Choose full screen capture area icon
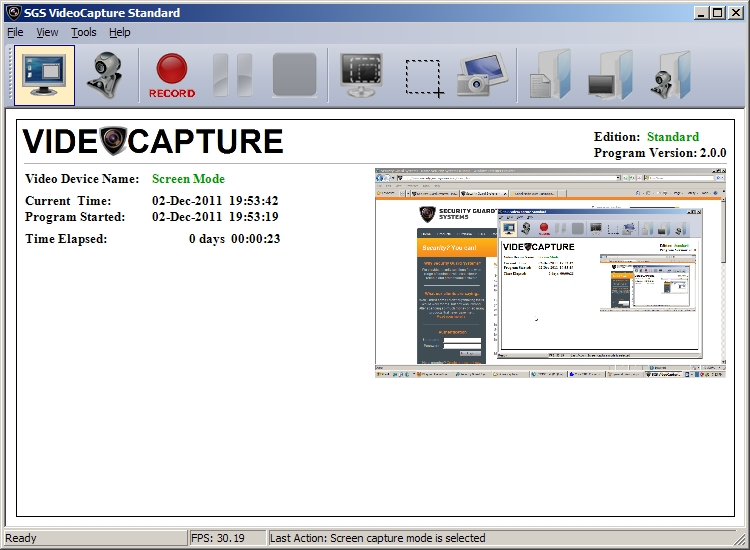 [362, 75]
